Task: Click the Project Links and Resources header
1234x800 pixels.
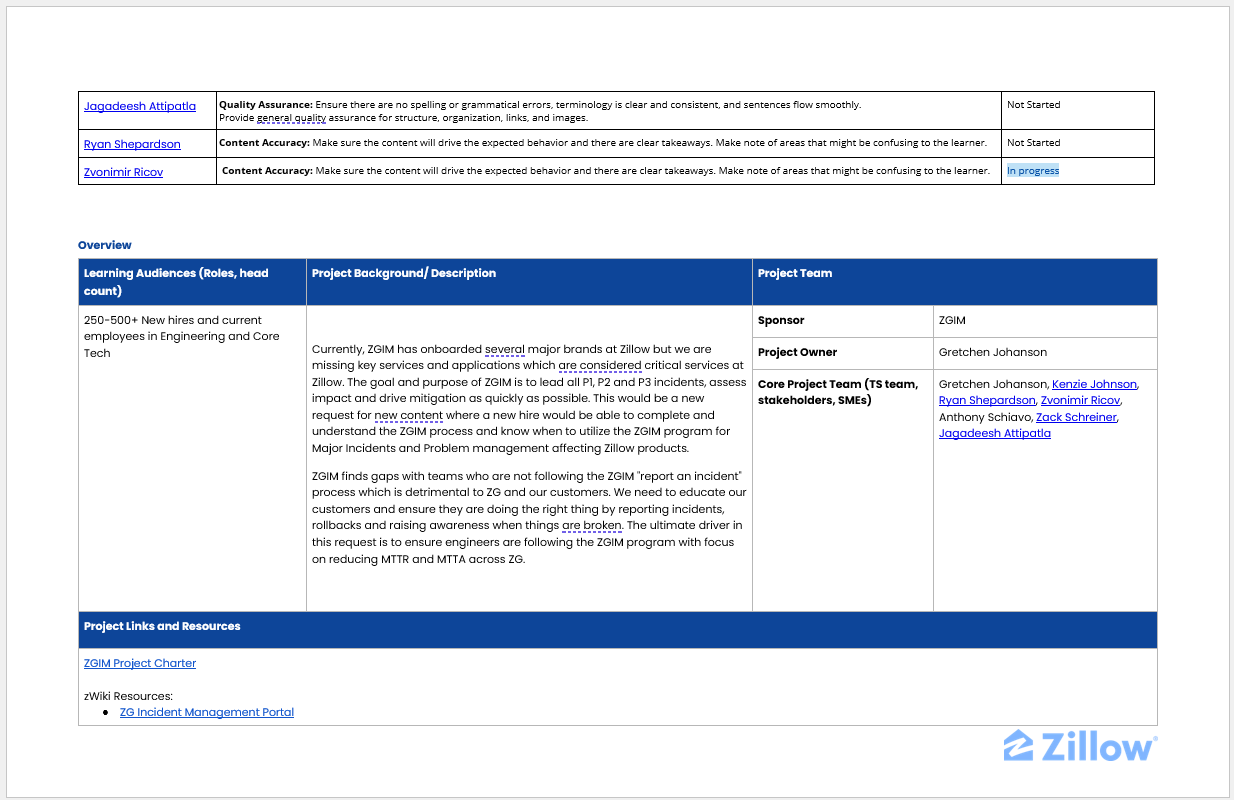Action: (162, 626)
